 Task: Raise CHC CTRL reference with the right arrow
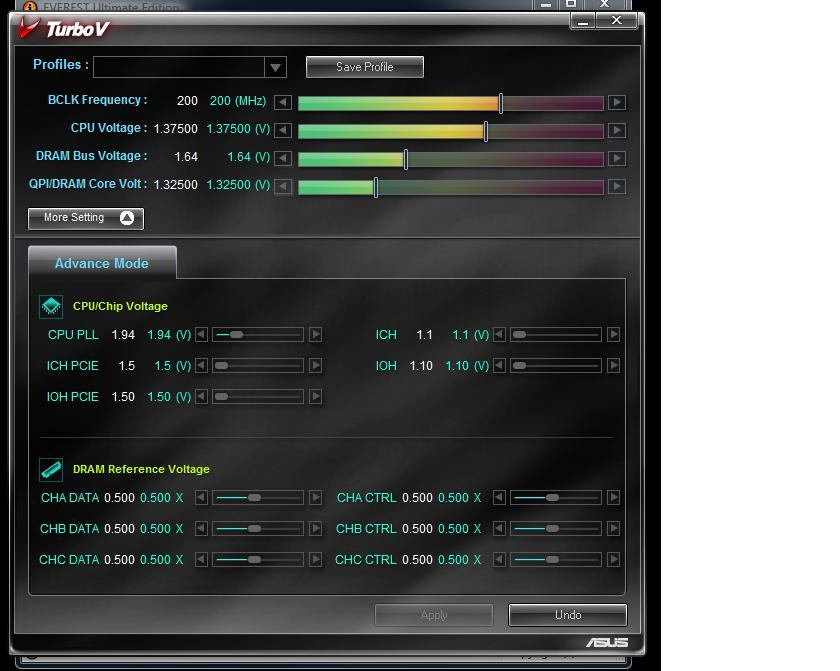pyautogui.click(x=613, y=560)
